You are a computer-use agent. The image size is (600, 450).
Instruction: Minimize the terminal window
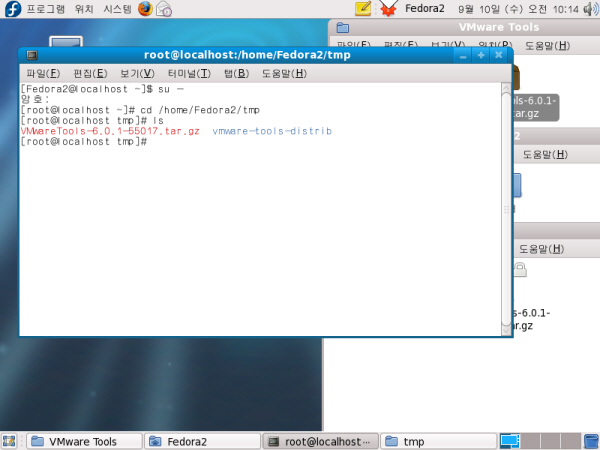click(x=463, y=56)
